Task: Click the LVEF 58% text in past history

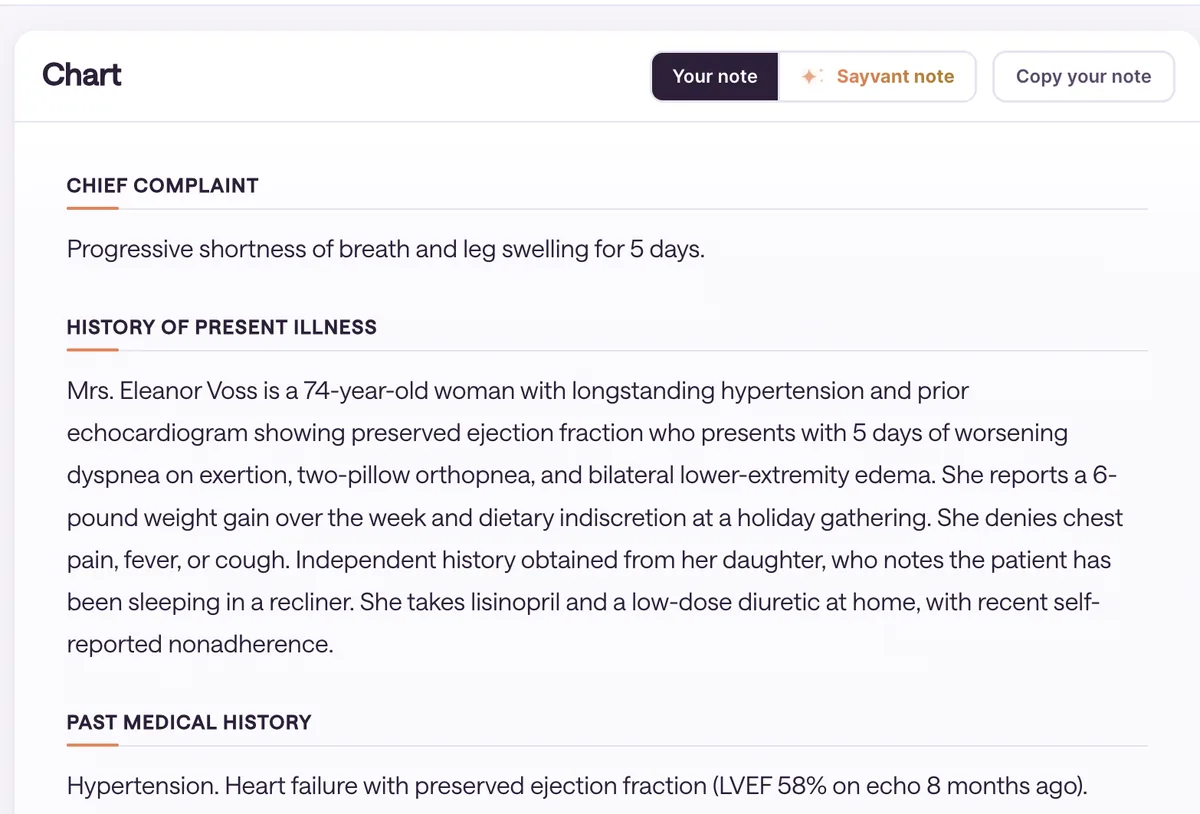Action: pos(774,786)
